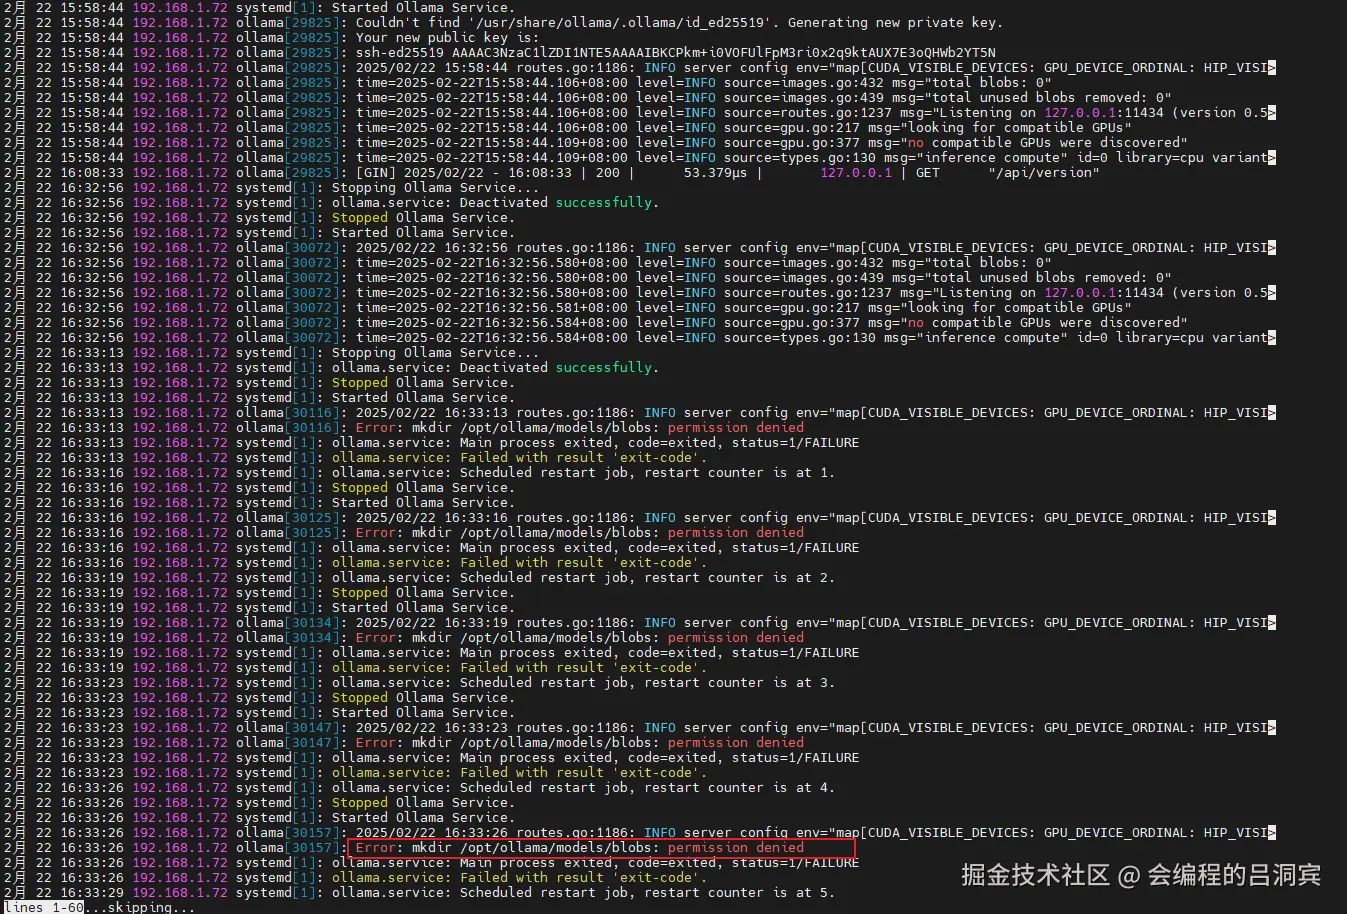Click the ssh-ed25519 public key string
The height and width of the screenshot is (914, 1347).
(675, 52)
